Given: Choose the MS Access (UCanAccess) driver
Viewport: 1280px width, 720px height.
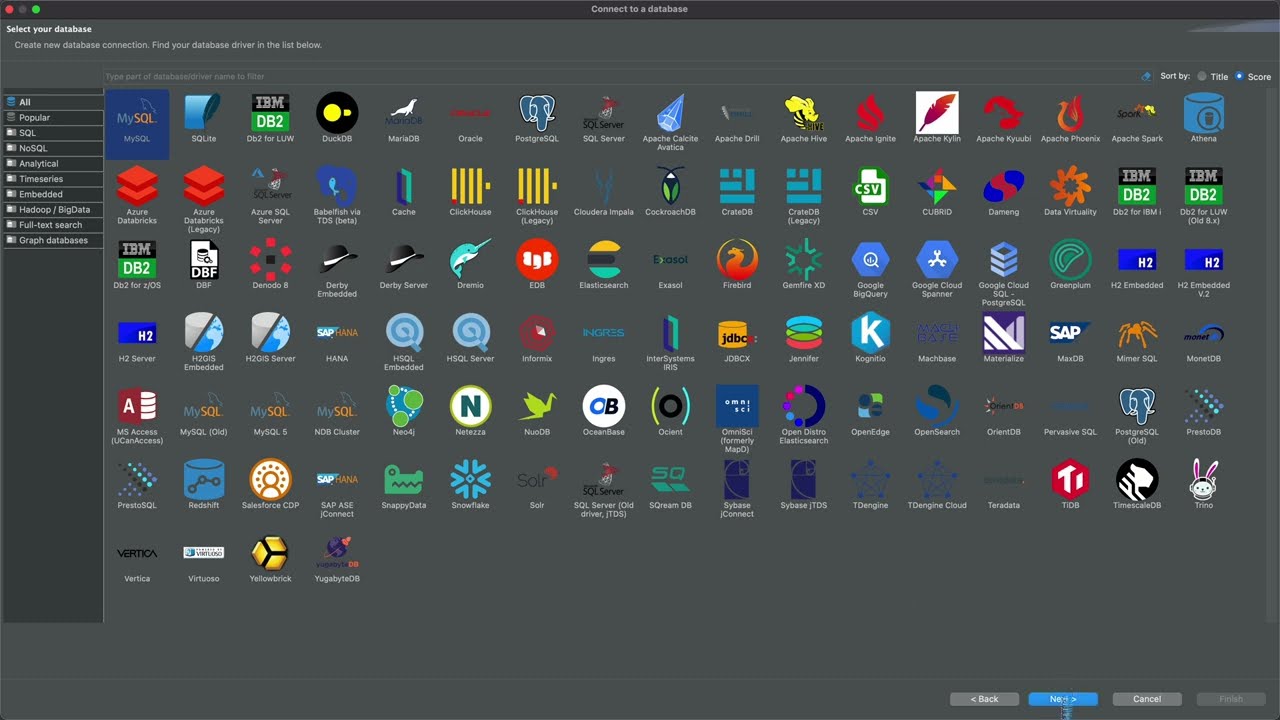Looking at the screenshot, I should point(137,415).
